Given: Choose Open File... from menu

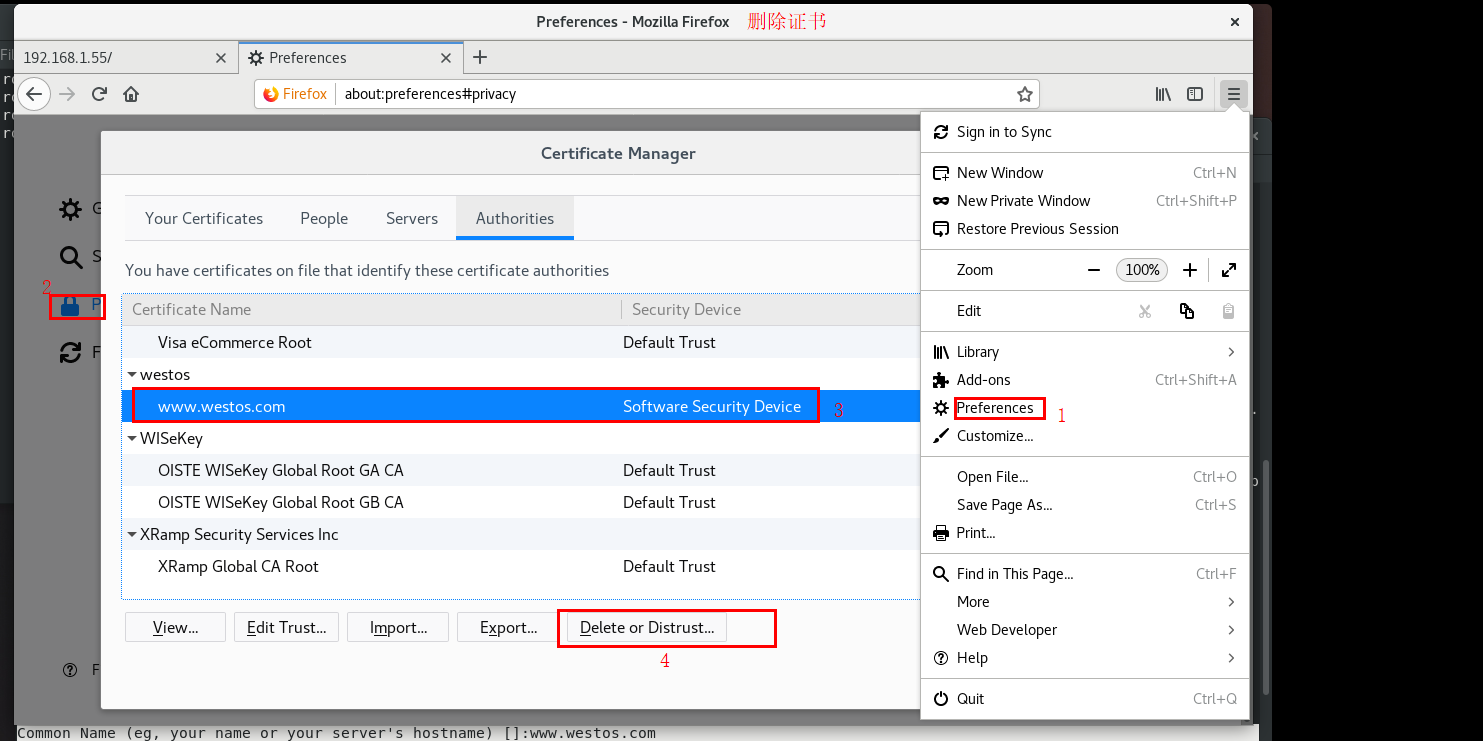Looking at the screenshot, I should [1085, 477].
